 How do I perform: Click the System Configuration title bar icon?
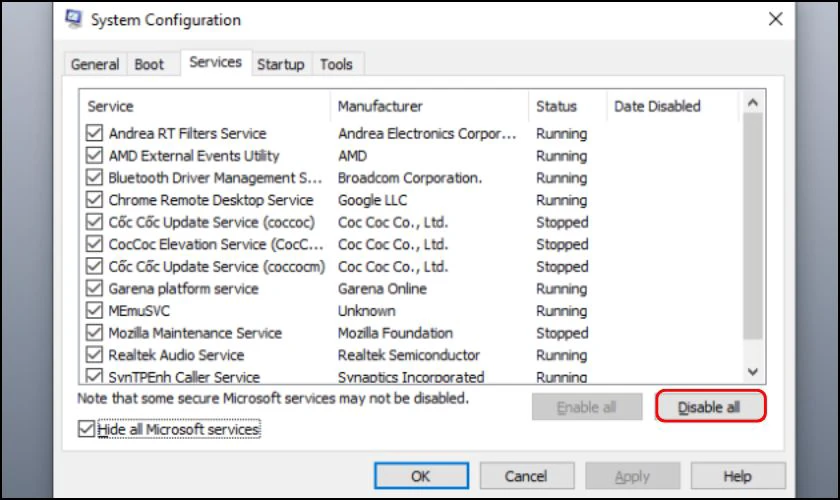74,19
